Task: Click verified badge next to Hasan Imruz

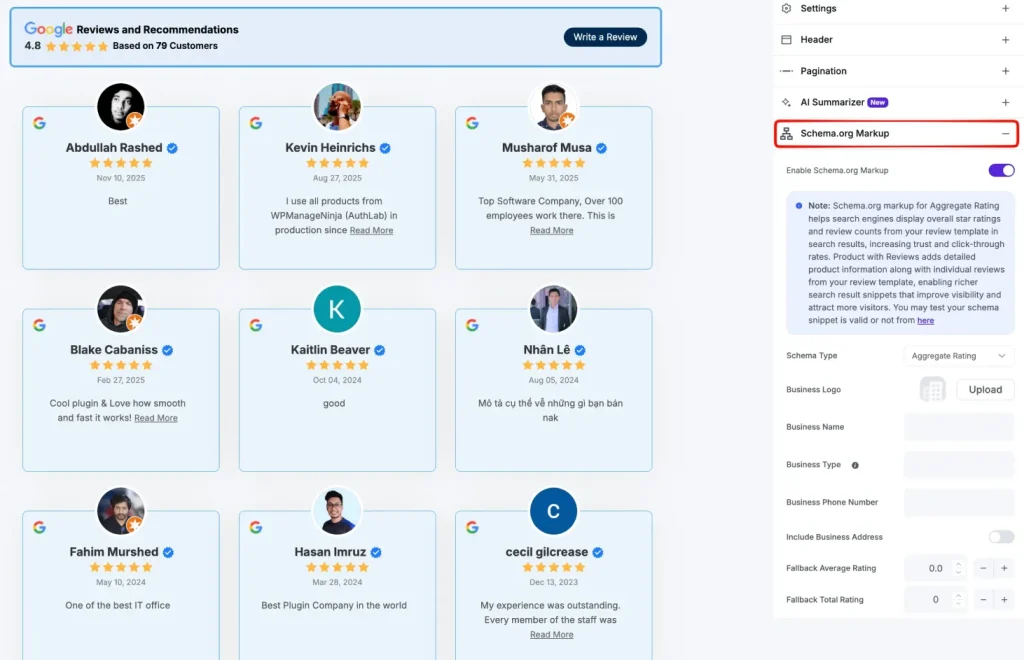Action: click(x=376, y=552)
